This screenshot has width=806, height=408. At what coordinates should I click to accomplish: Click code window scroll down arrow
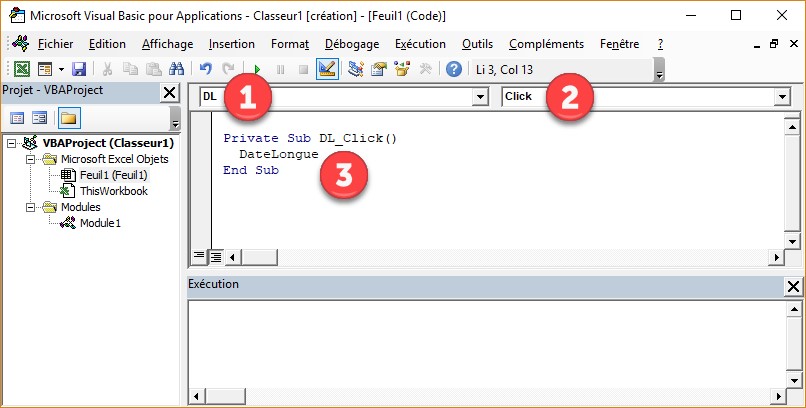click(792, 242)
